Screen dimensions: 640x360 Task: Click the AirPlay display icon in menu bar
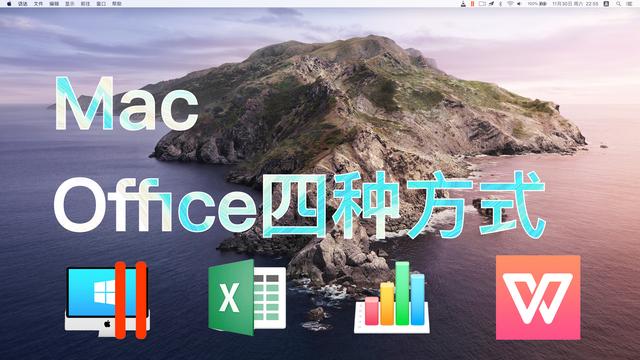[x=482, y=4]
